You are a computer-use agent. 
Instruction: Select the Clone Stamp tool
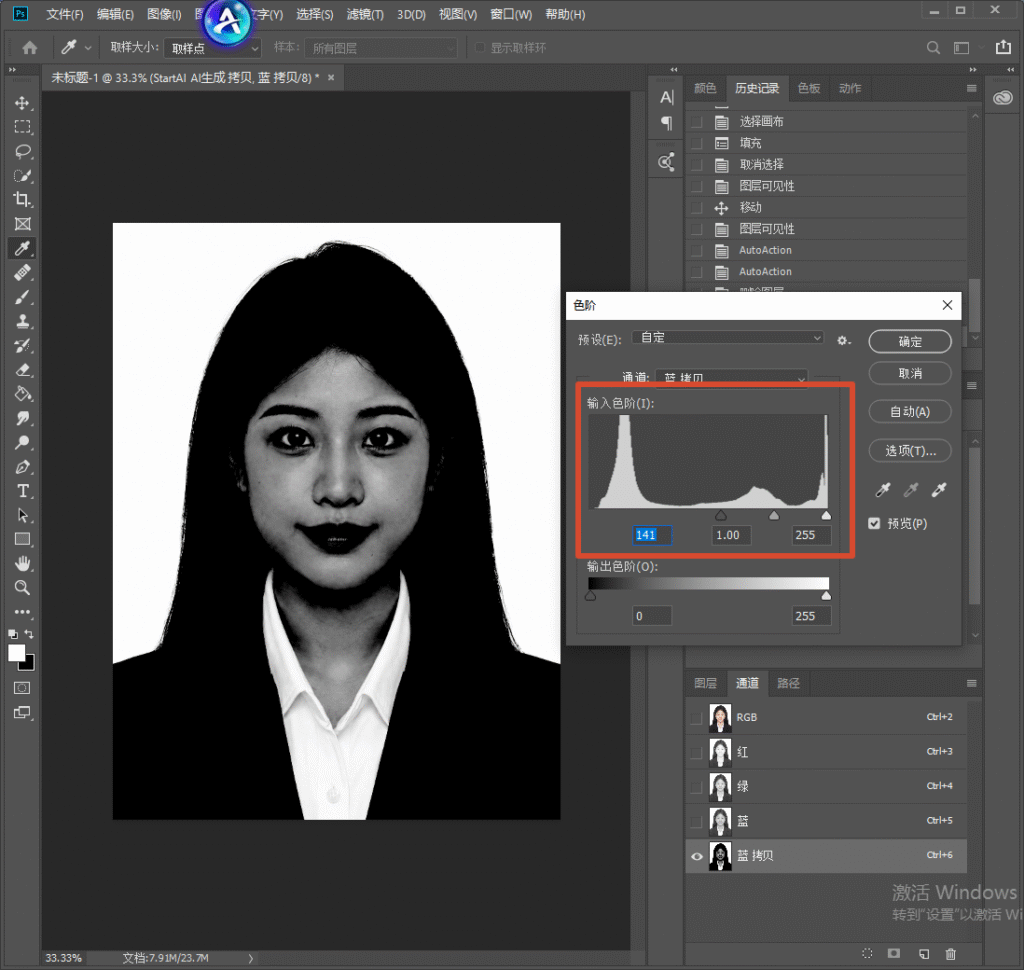22,321
